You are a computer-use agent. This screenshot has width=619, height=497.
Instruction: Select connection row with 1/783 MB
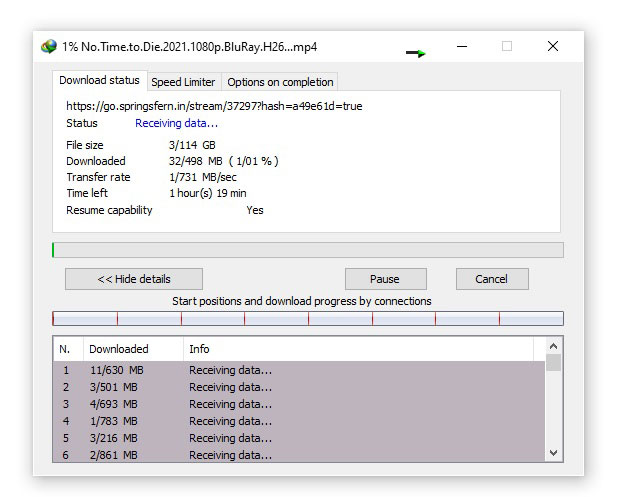[x=299, y=421]
